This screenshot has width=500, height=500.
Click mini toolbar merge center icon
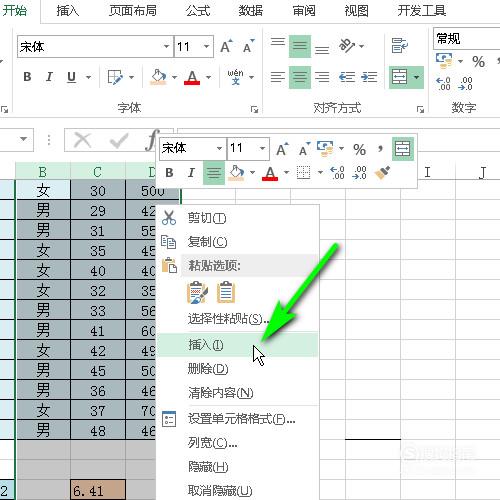(x=403, y=148)
